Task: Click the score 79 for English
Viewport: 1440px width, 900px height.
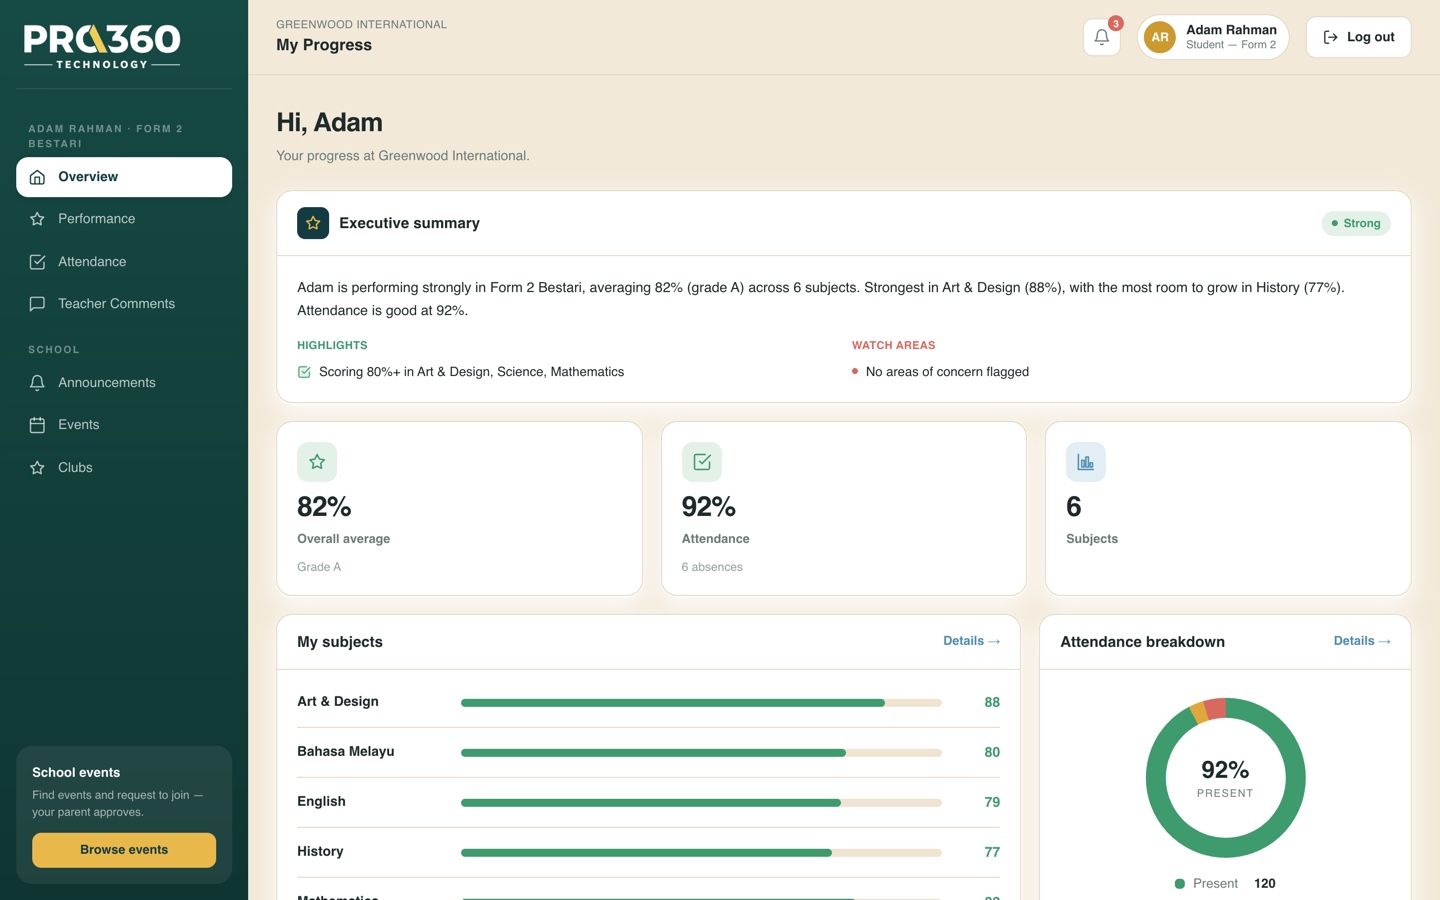Action: (x=992, y=803)
